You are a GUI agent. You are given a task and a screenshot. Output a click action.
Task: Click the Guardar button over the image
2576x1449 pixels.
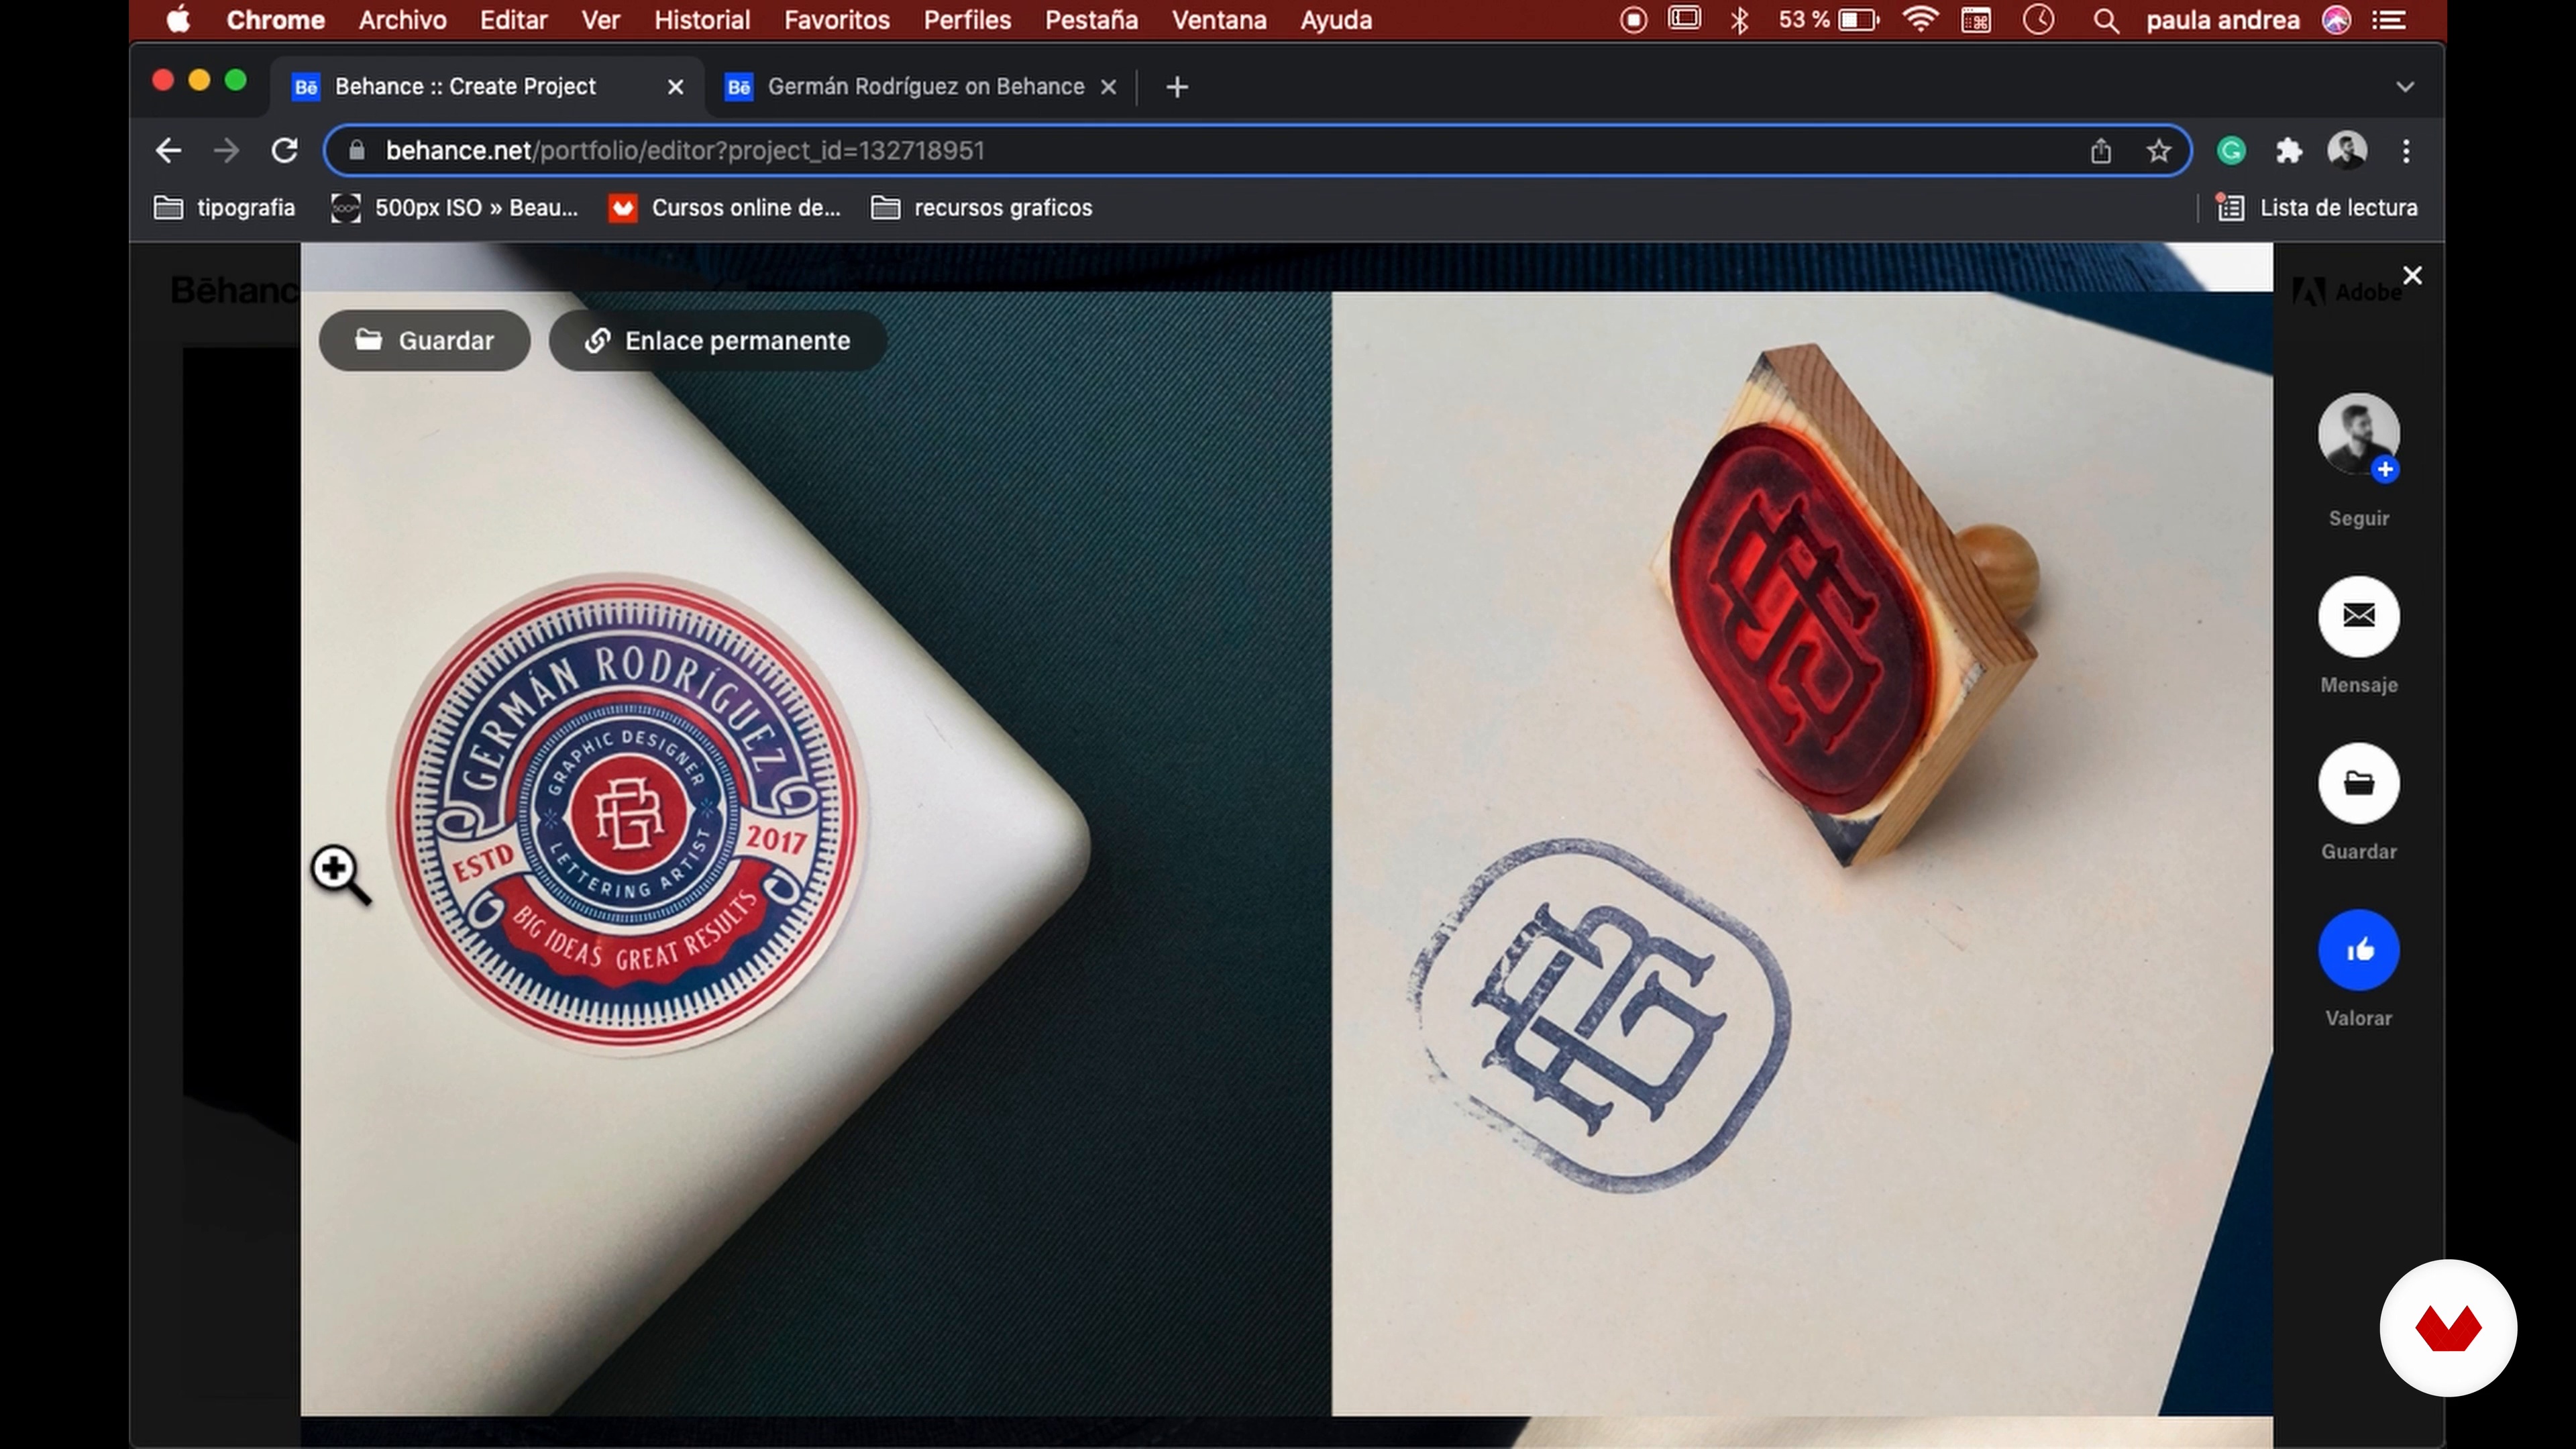[424, 340]
